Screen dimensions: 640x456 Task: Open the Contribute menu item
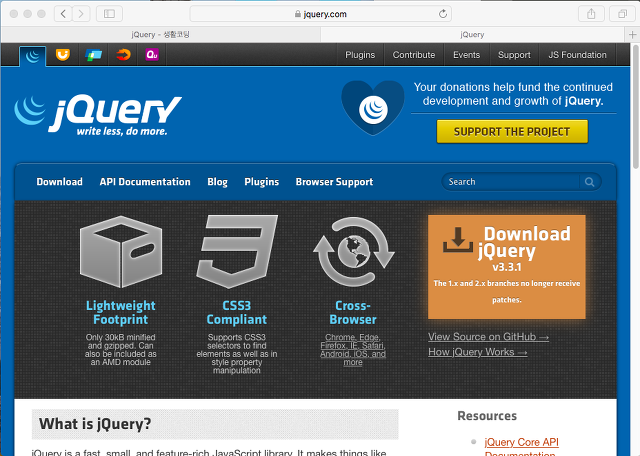[414, 55]
